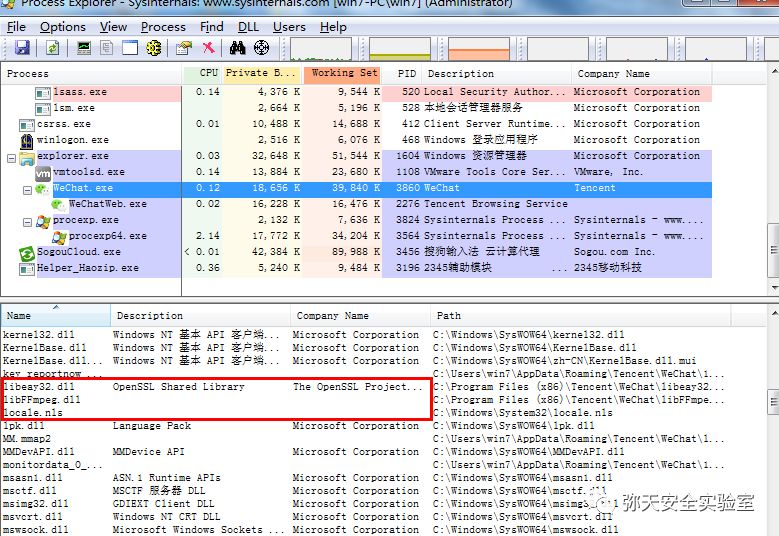
Task: Collapse the WeChat.exe process tree
Action: tap(27, 190)
